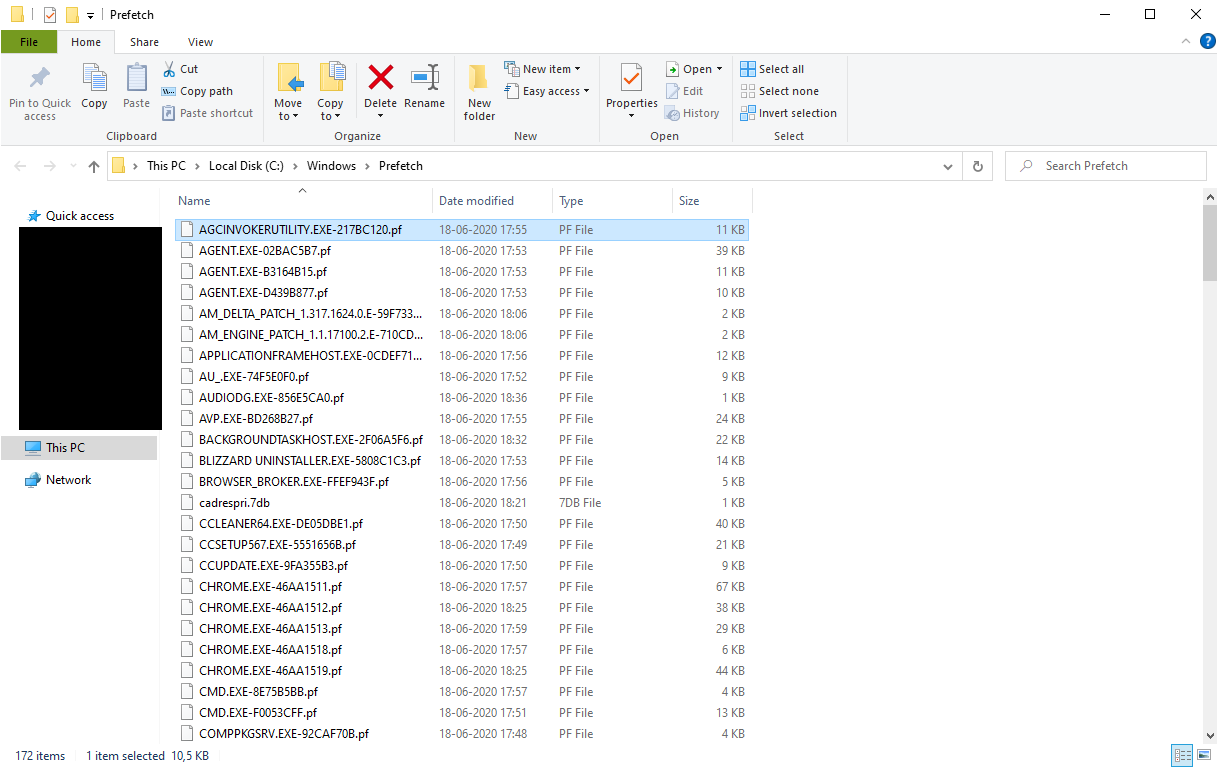Switch to the View ribbon tab

(x=200, y=42)
